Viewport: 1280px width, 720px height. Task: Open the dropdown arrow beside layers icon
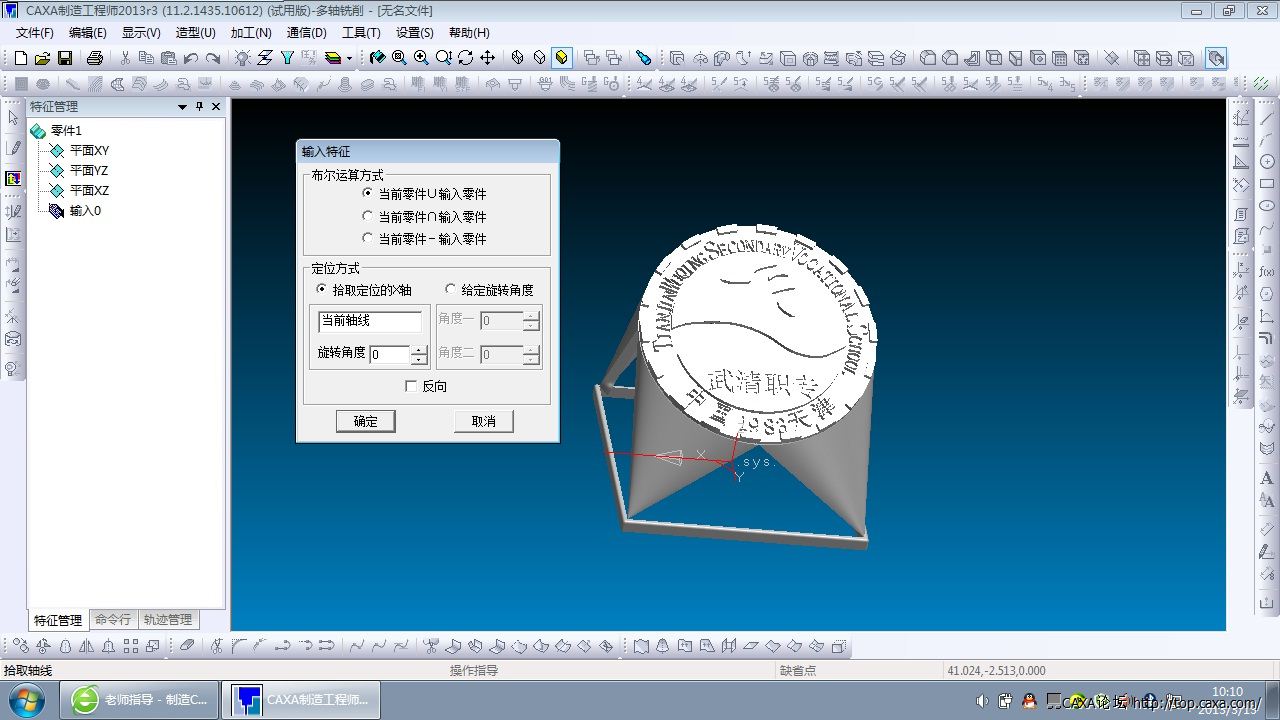pos(349,58)
